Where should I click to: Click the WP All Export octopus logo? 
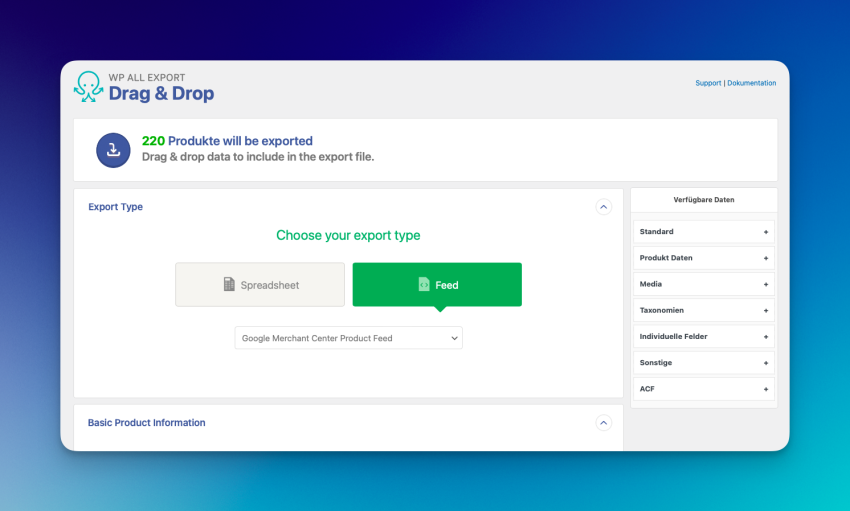[x=88, y=87]
